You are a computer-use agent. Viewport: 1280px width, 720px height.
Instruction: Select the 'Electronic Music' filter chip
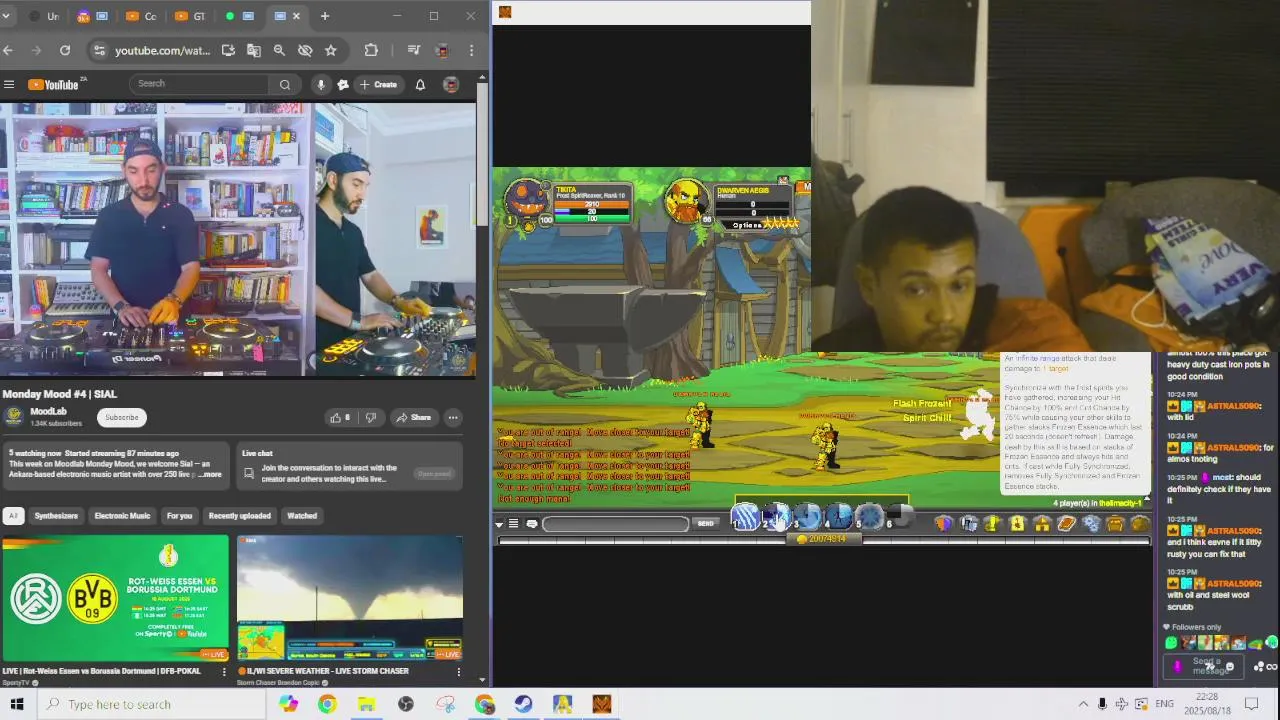click(122, 516)
